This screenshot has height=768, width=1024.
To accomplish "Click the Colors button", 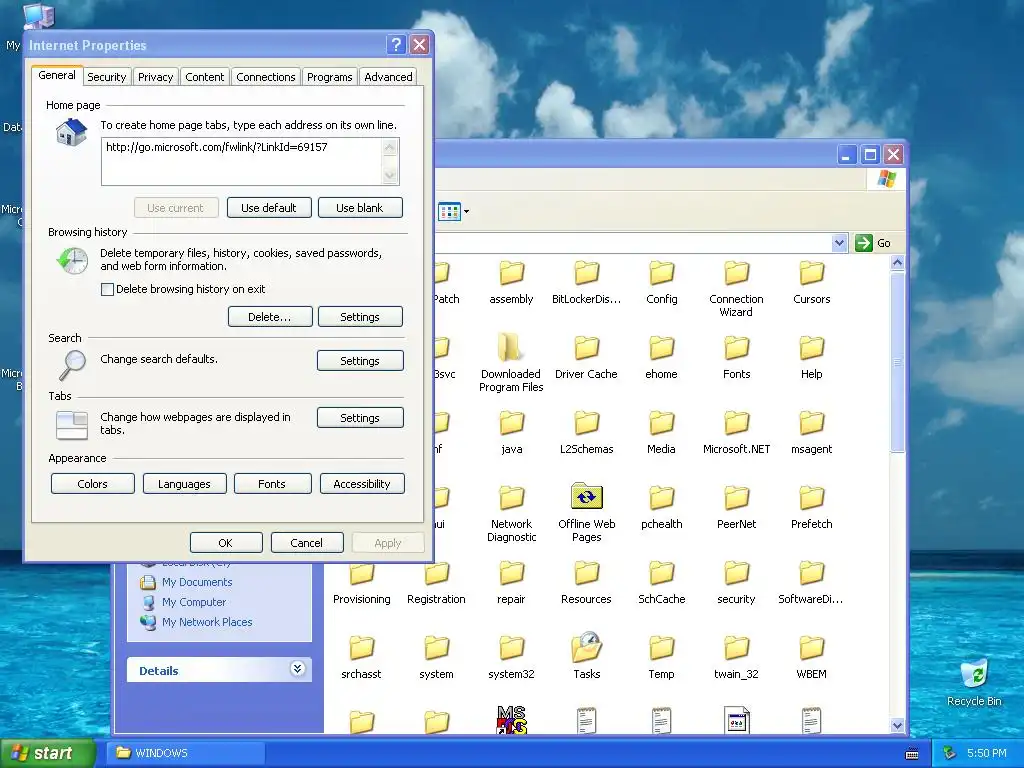I will click(x=93, y=484).
